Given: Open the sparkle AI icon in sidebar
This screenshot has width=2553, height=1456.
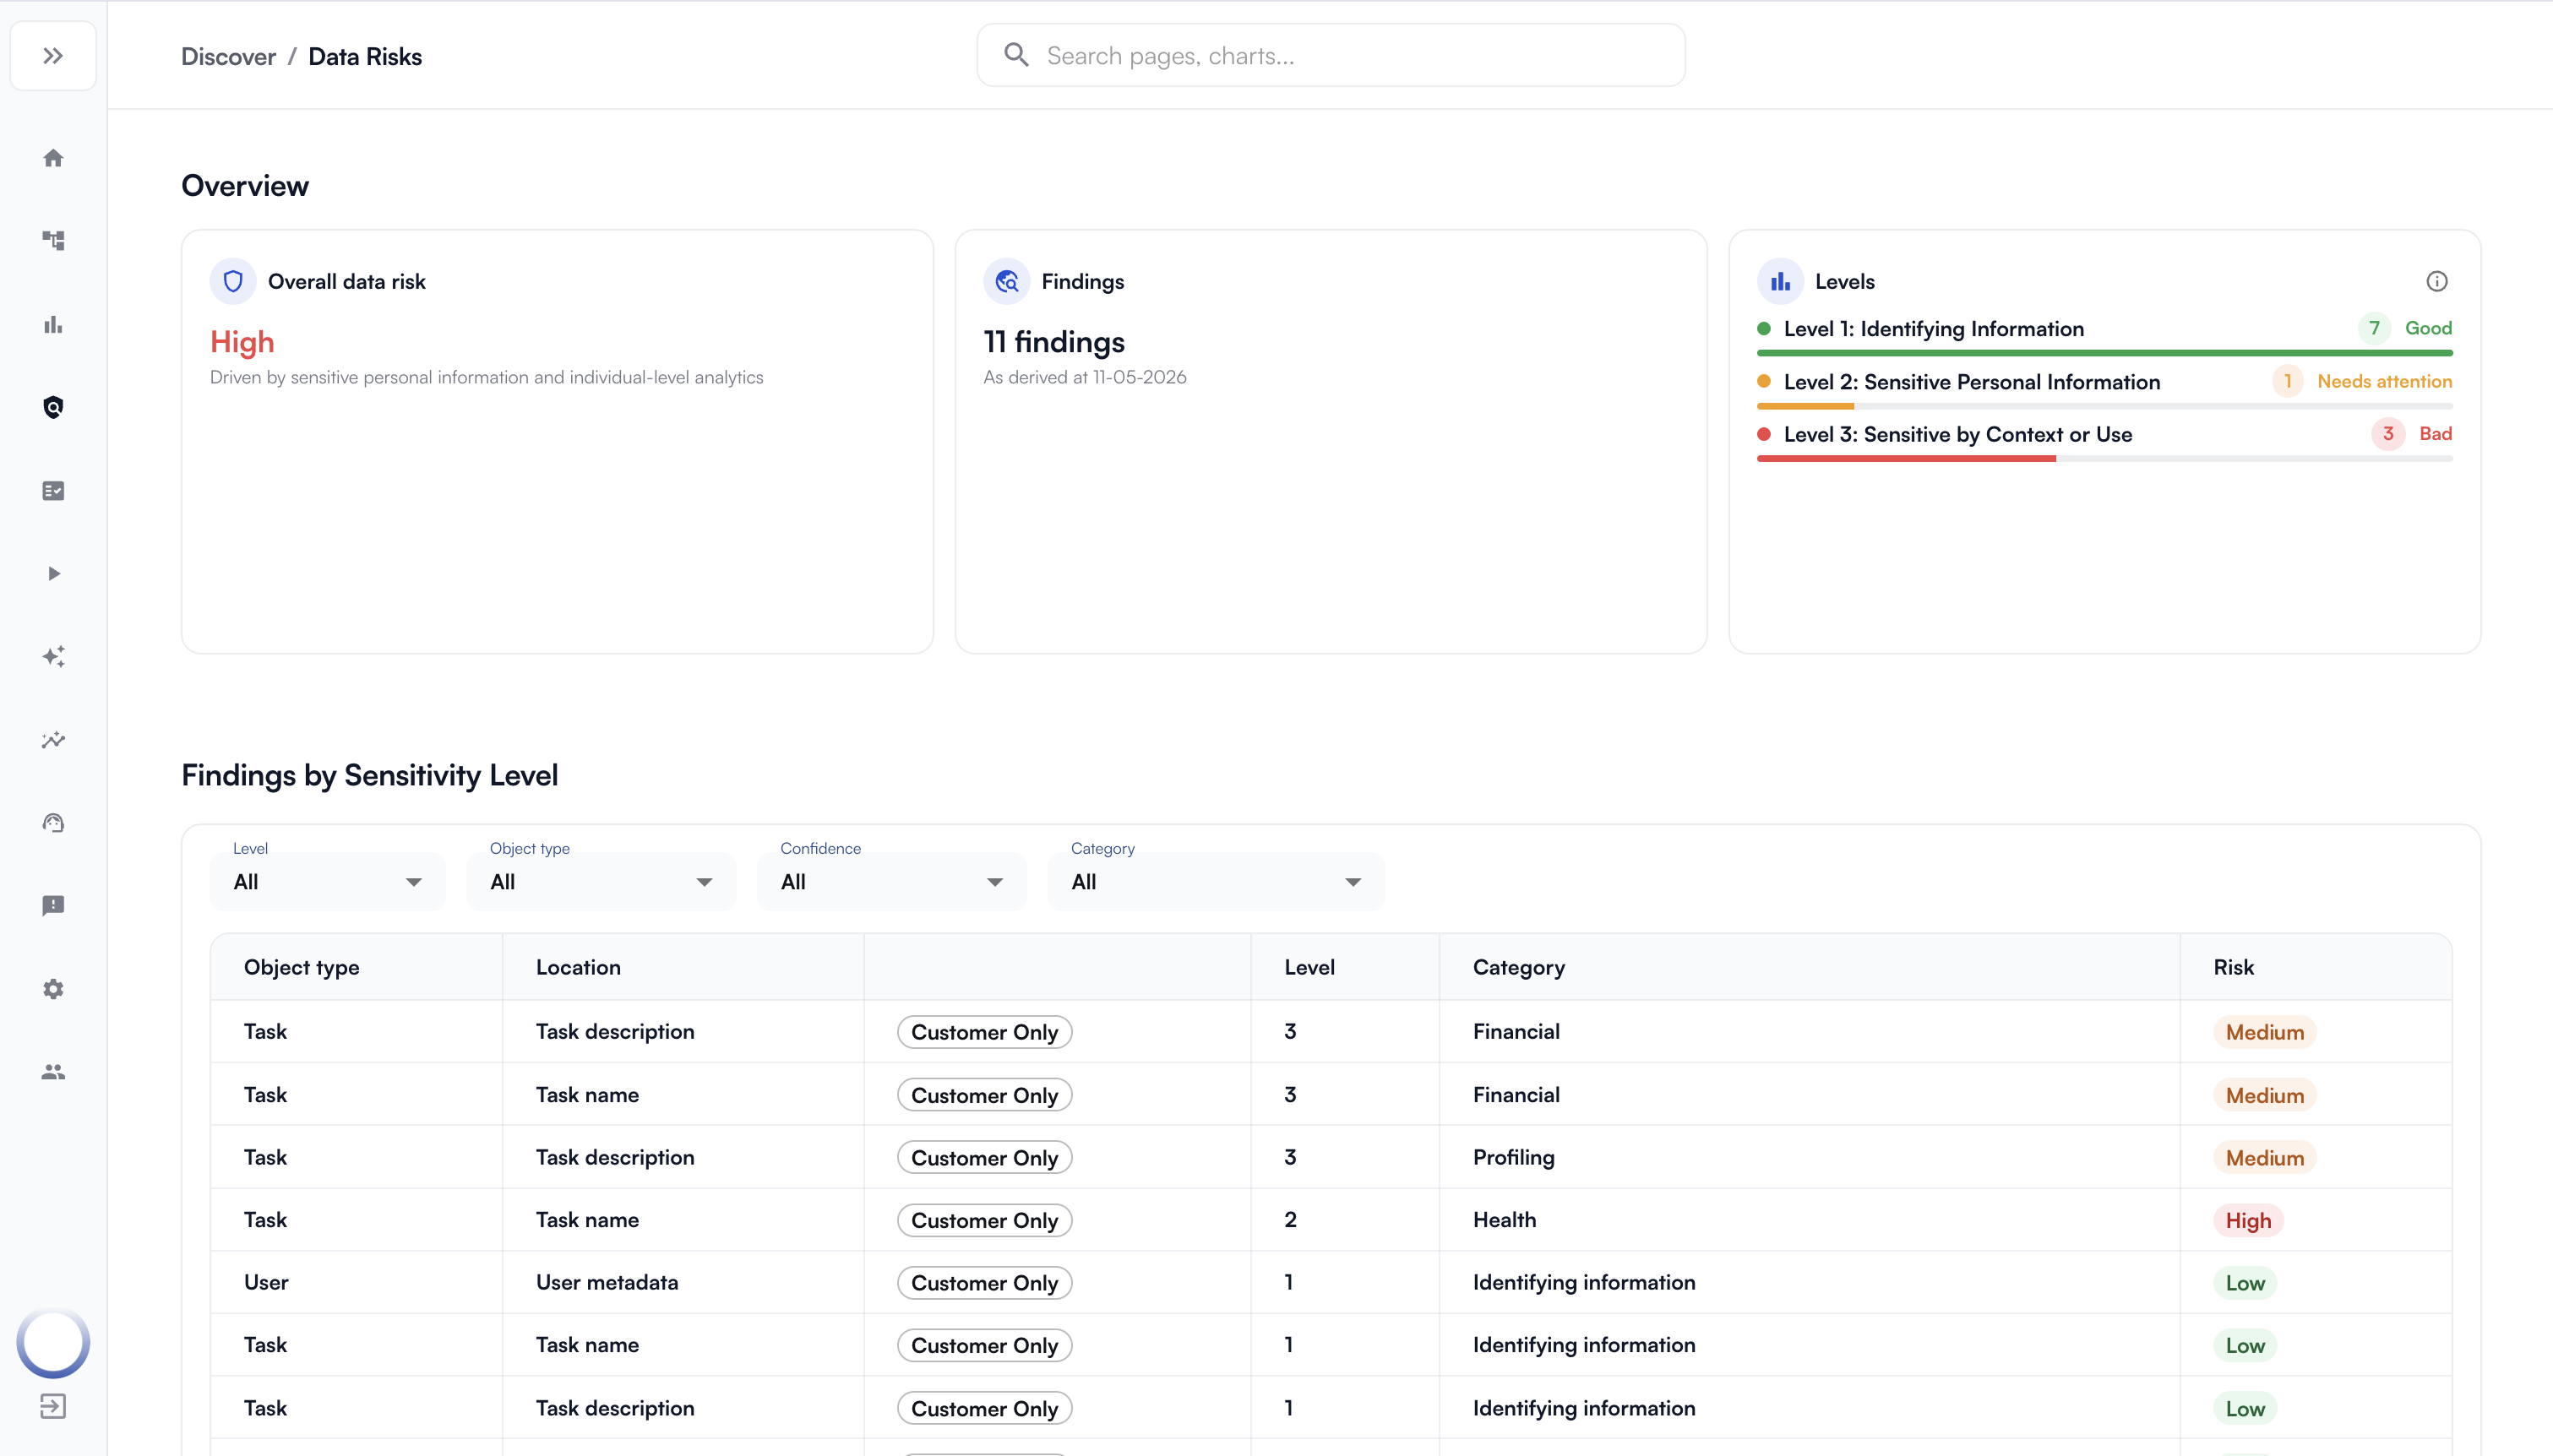Looking at the screenshot, I should point(53,656).
